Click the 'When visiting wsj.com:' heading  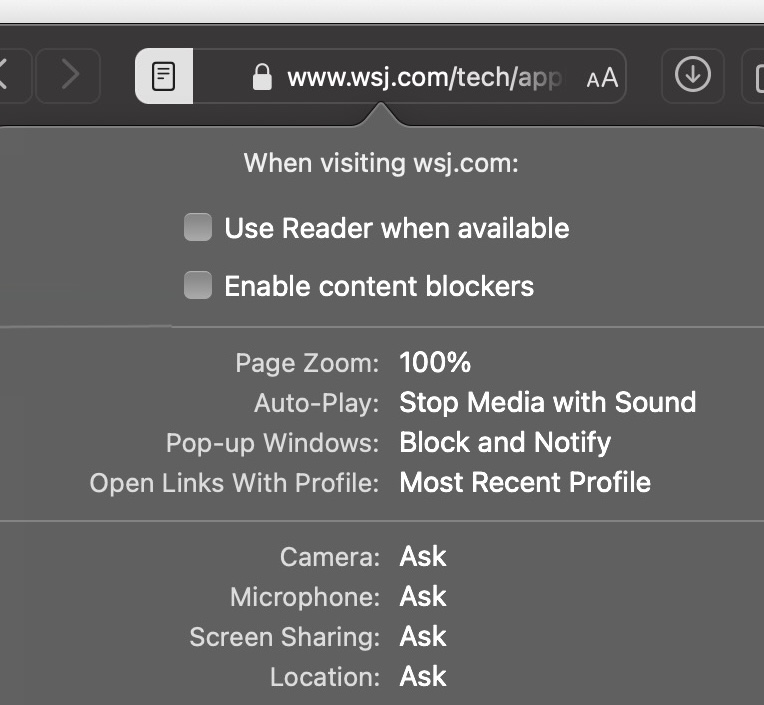381,163
